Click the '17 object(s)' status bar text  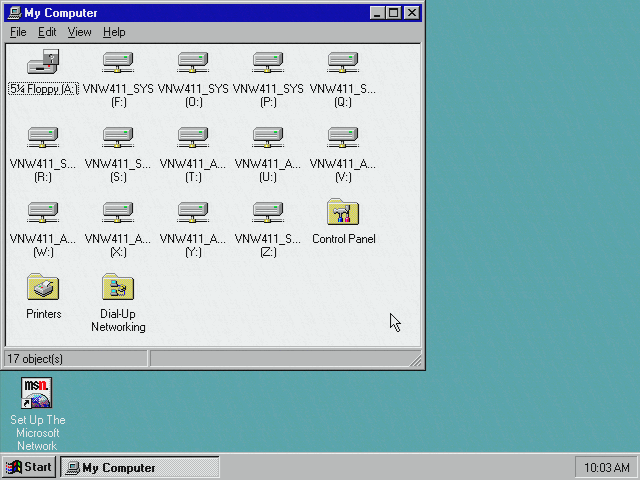click(35, 359)
